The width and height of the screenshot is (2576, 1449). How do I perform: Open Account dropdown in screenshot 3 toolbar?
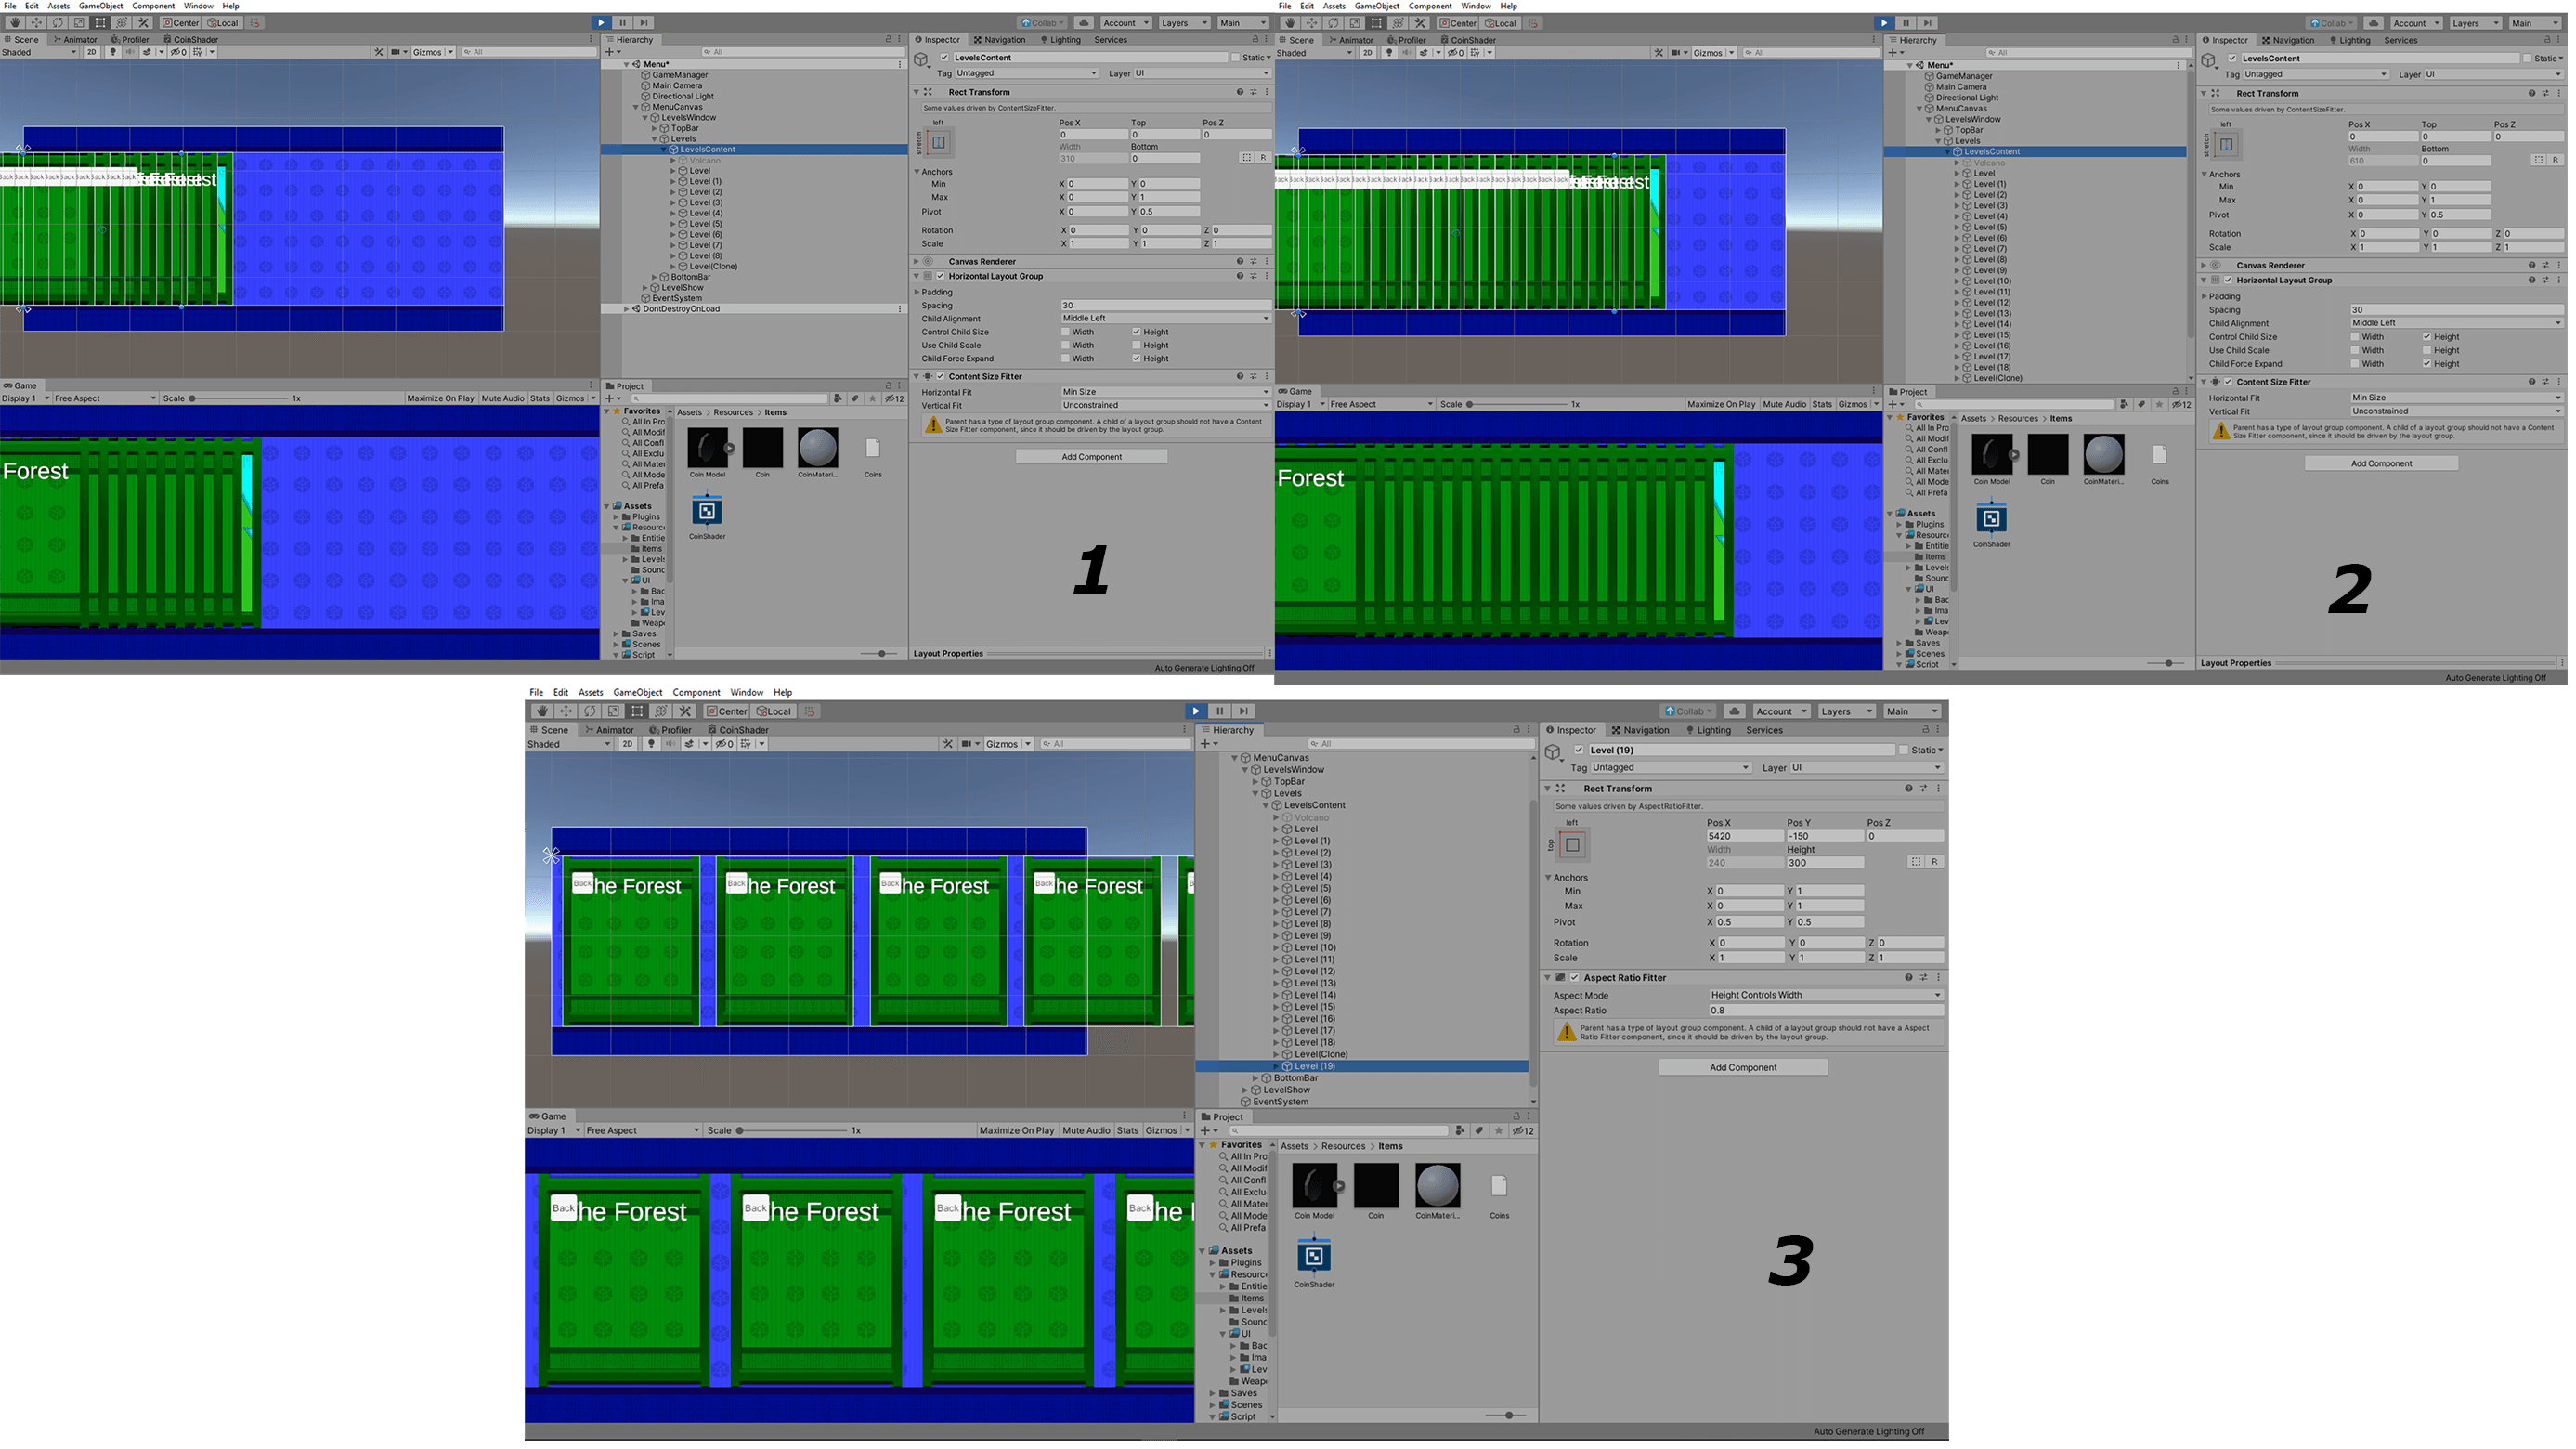click(1781, 711)
